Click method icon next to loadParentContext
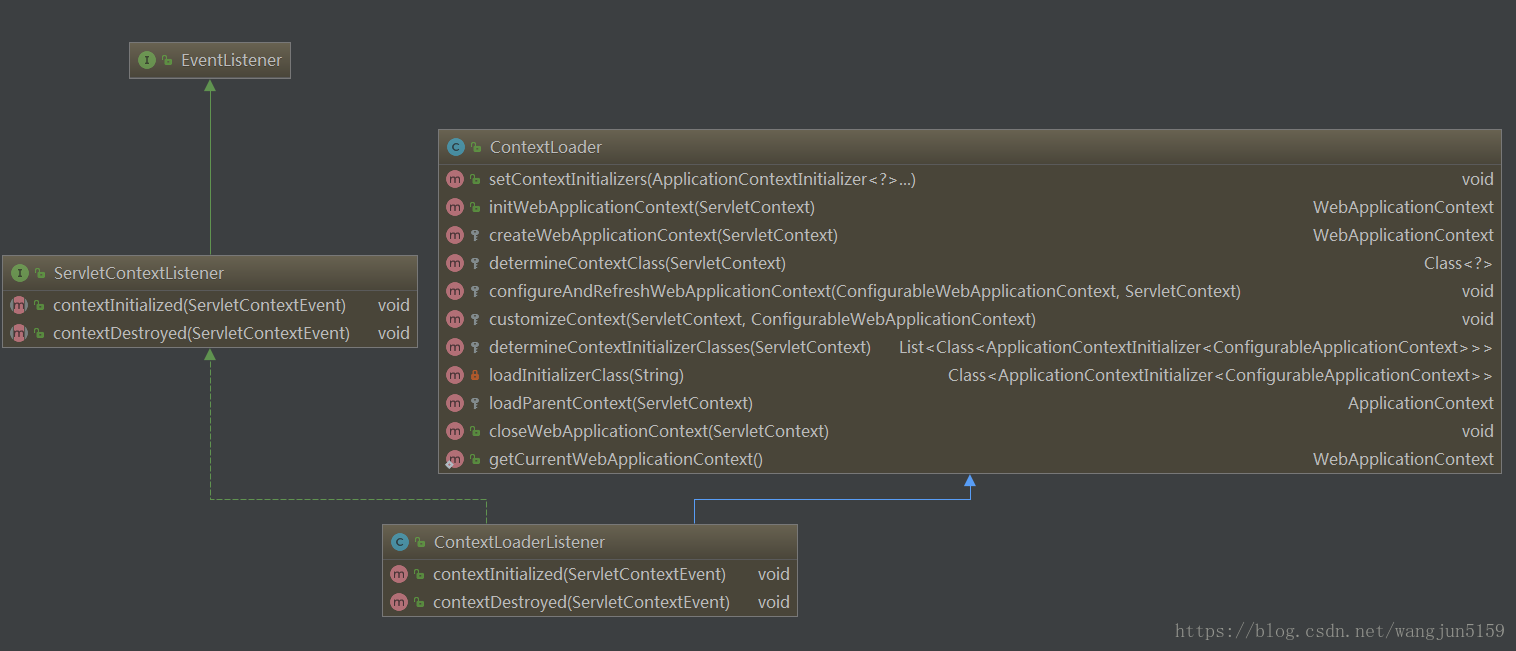Screen dimensions: 1516x651 point(455,403)
